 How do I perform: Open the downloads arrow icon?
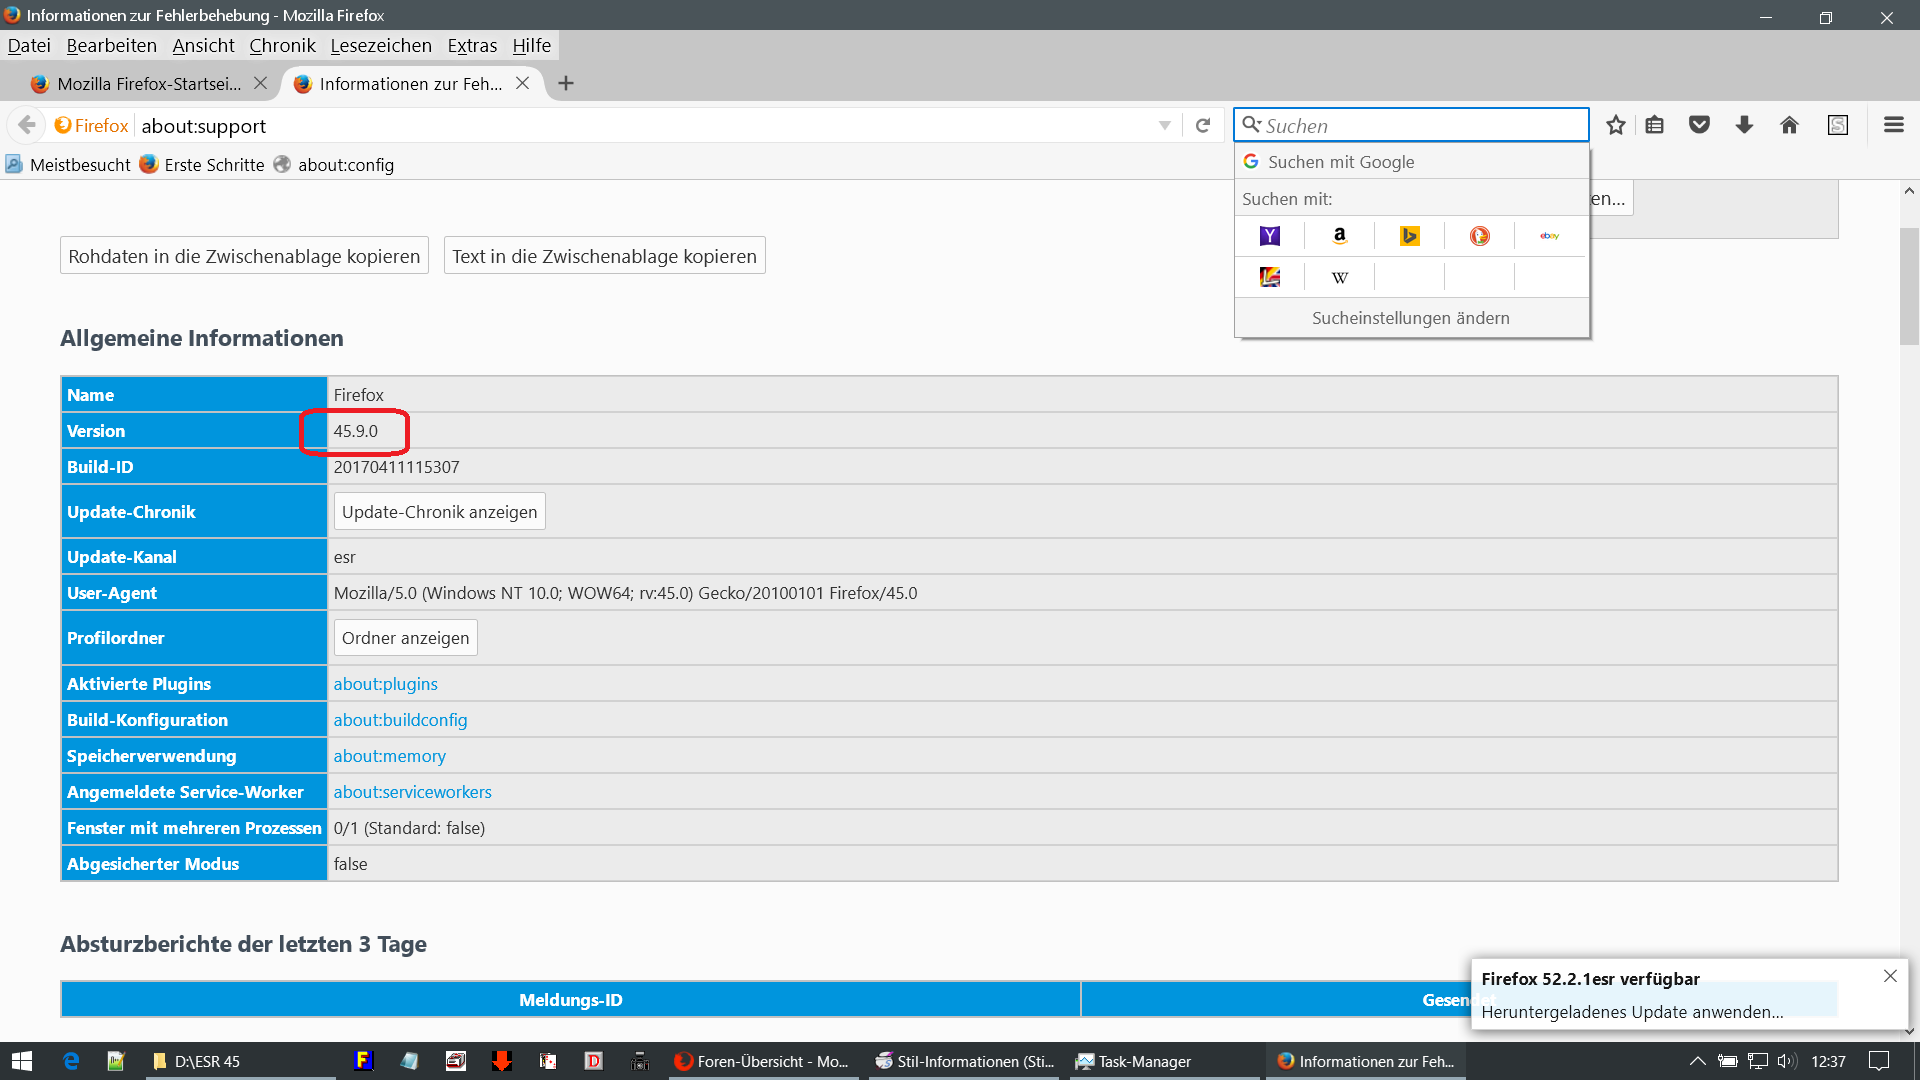1744,125
